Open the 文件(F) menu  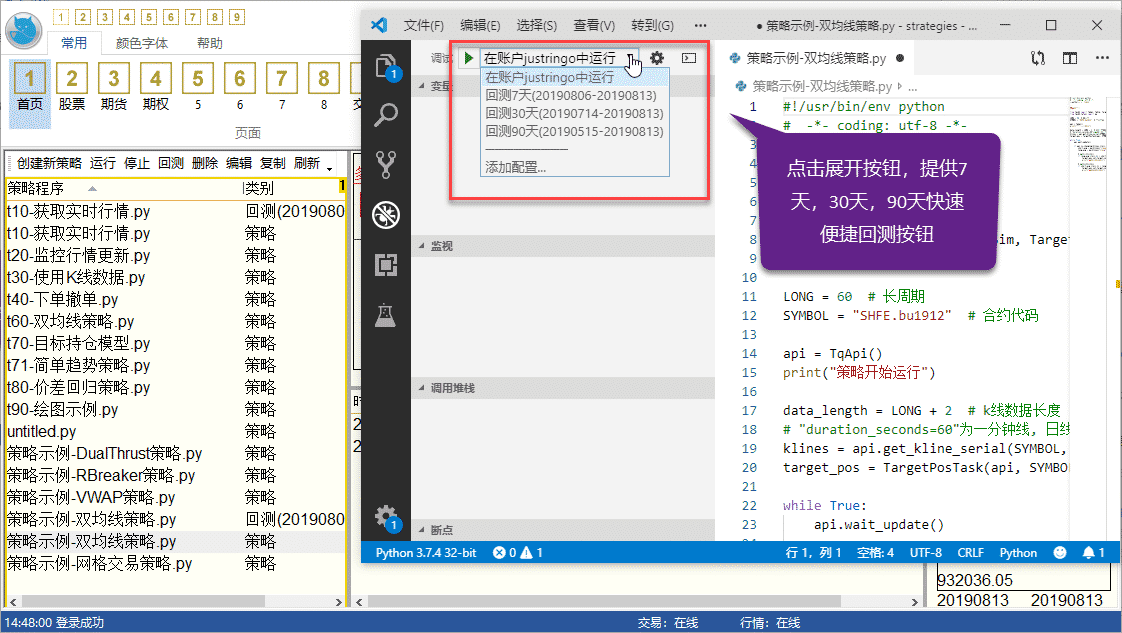tap(424, 25)
